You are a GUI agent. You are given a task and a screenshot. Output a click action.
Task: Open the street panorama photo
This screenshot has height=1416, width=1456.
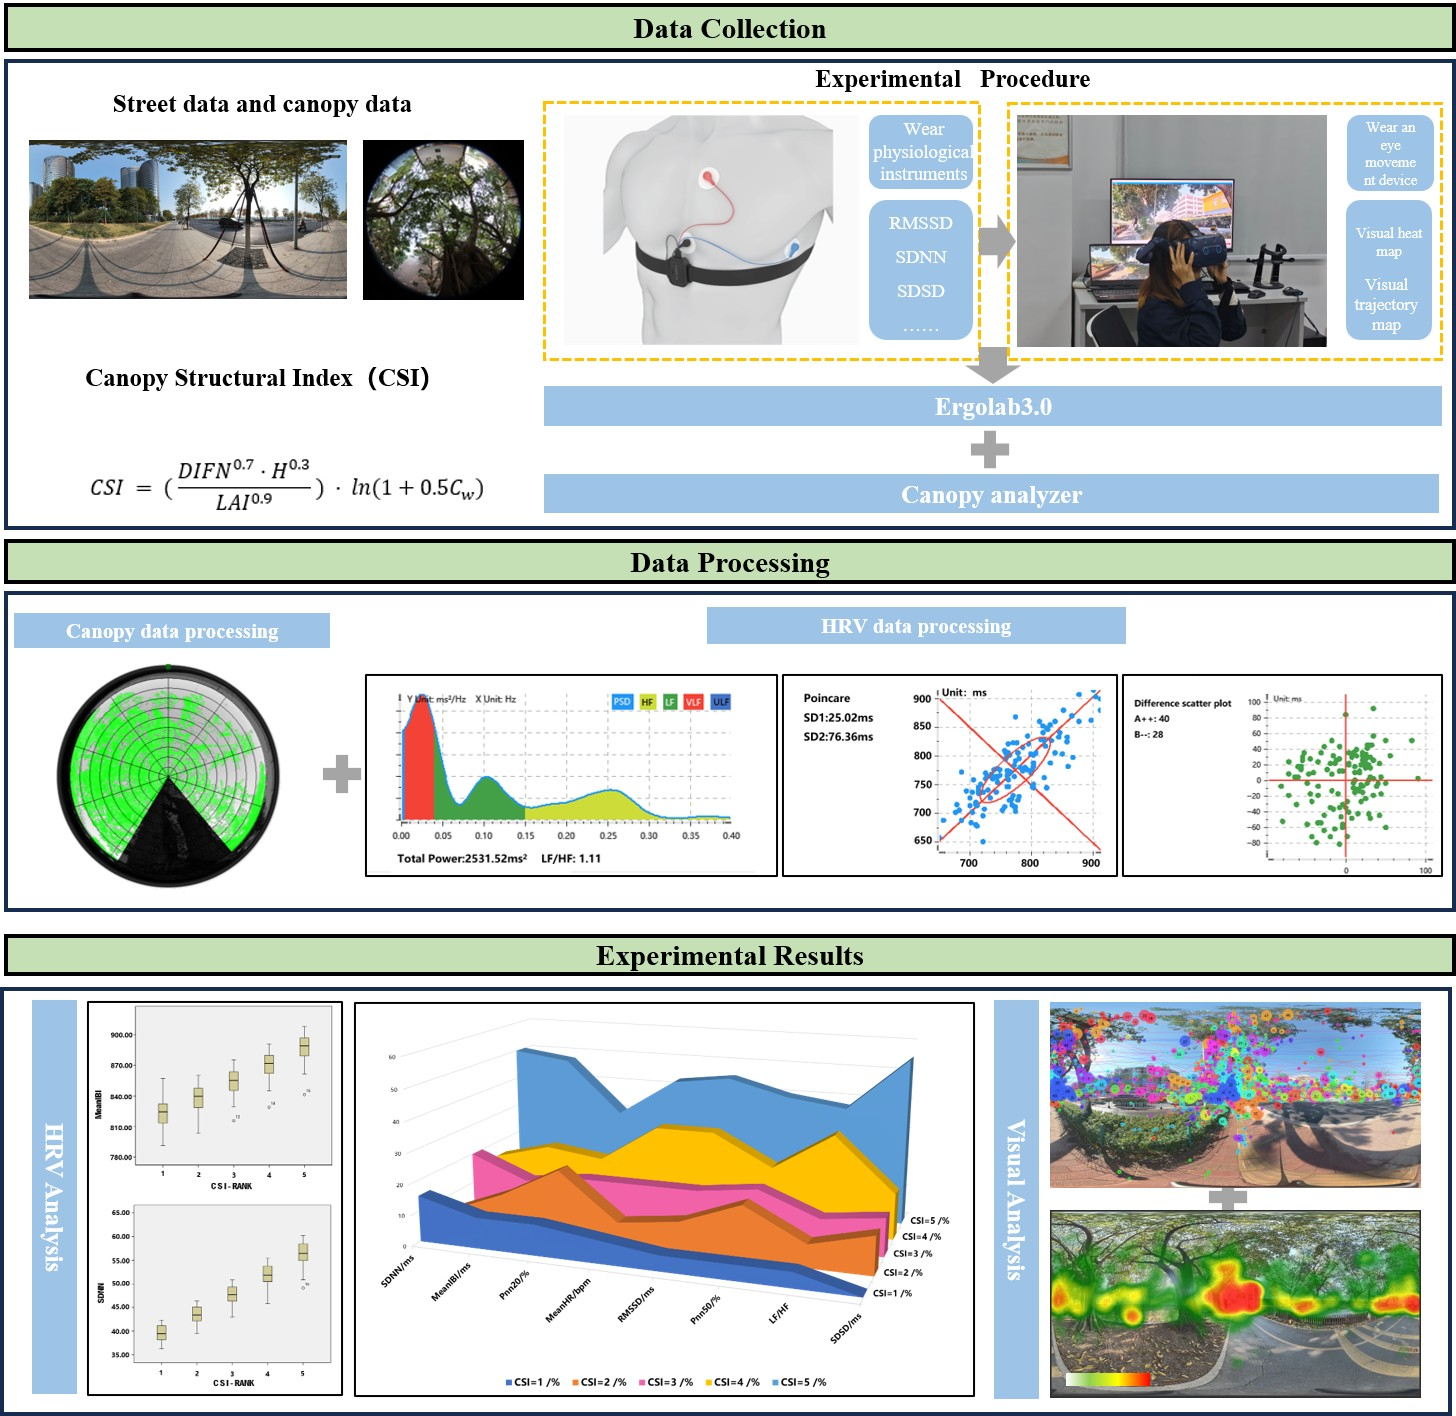pos(188,220)
